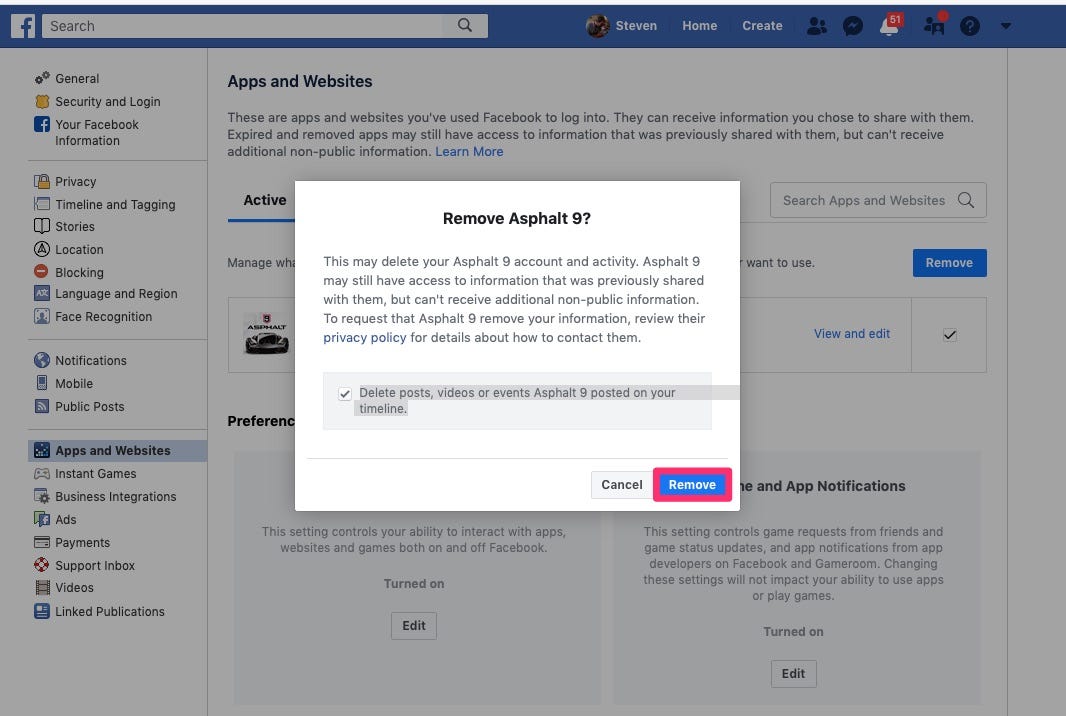Viewport: 1066px width, 716px height.
Task: Click the Videos film icon
Action: click(42, 587)
